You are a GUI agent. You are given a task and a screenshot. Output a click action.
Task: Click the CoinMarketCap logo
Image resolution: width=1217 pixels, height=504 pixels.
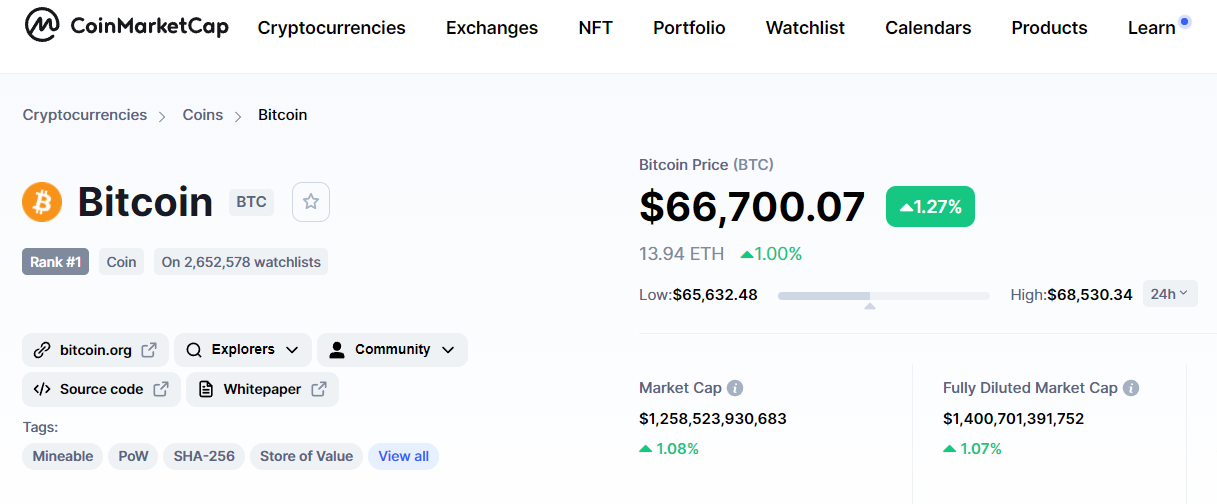click(126, 27)
